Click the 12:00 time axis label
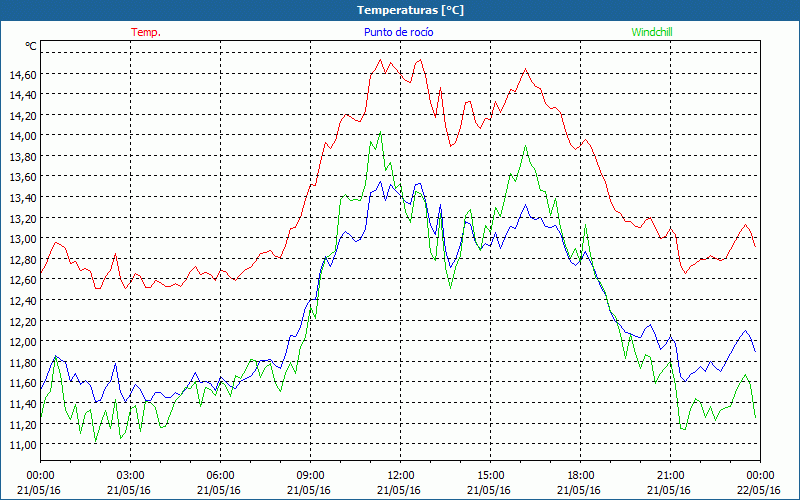Image resolution: width=800 pixels, height=500 pixels. pyautogui.click(x=401, y=476)
